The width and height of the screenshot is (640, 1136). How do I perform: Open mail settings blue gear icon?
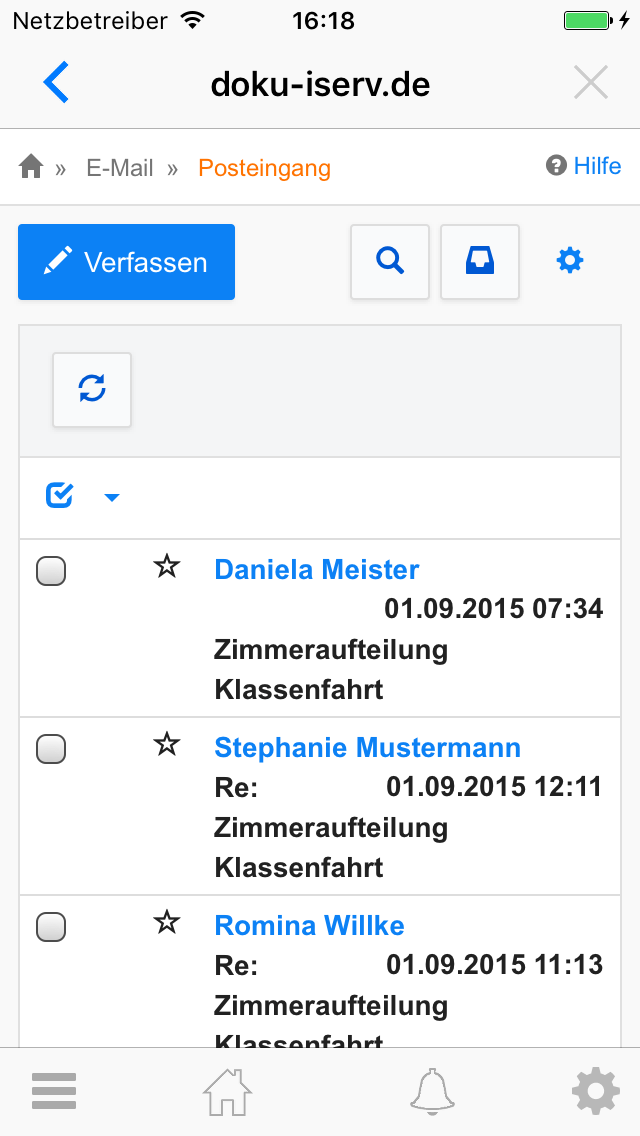coord(570,262)
